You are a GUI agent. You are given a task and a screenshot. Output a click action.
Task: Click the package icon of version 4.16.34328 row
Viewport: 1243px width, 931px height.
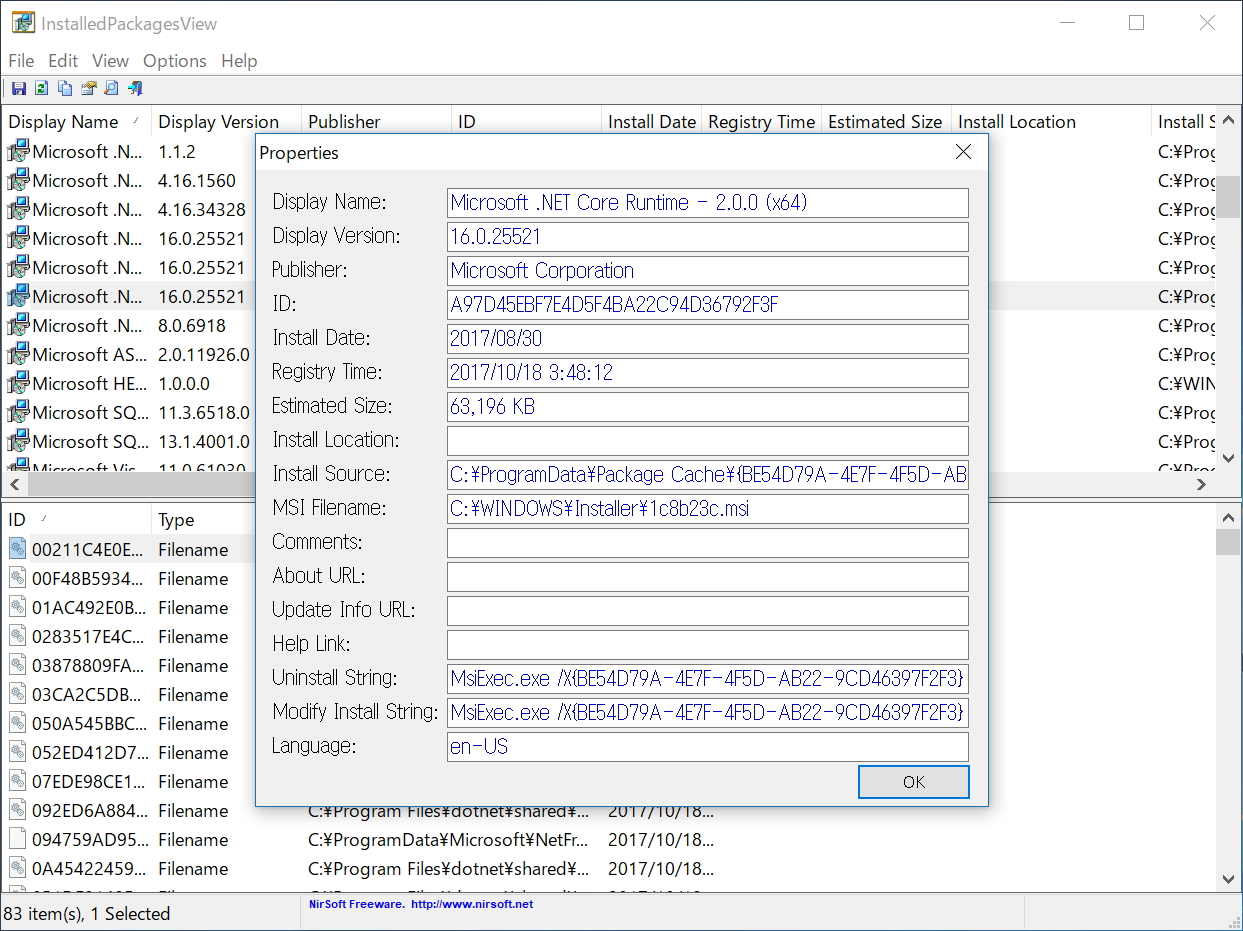point(18,209)
